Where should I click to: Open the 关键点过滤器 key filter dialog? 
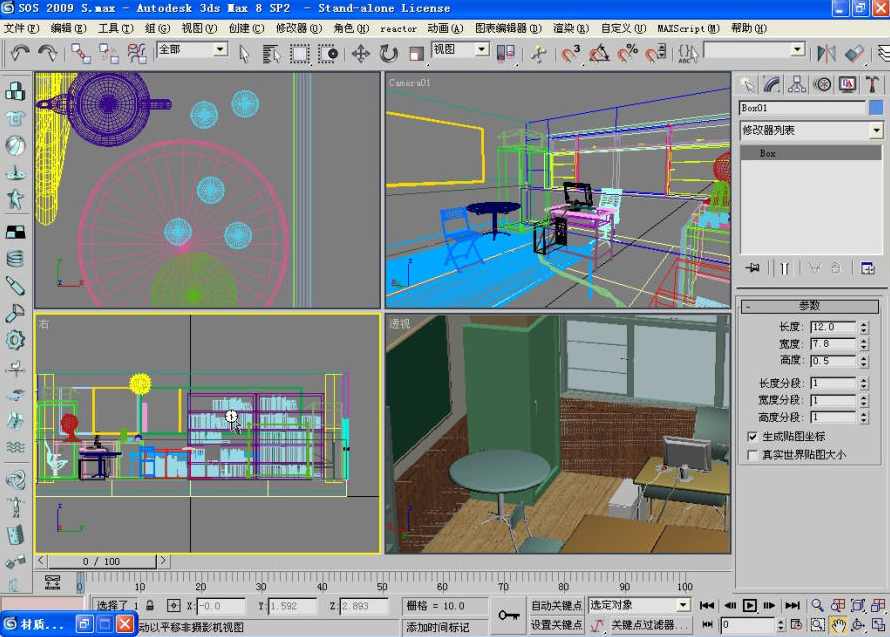point(645,625)
